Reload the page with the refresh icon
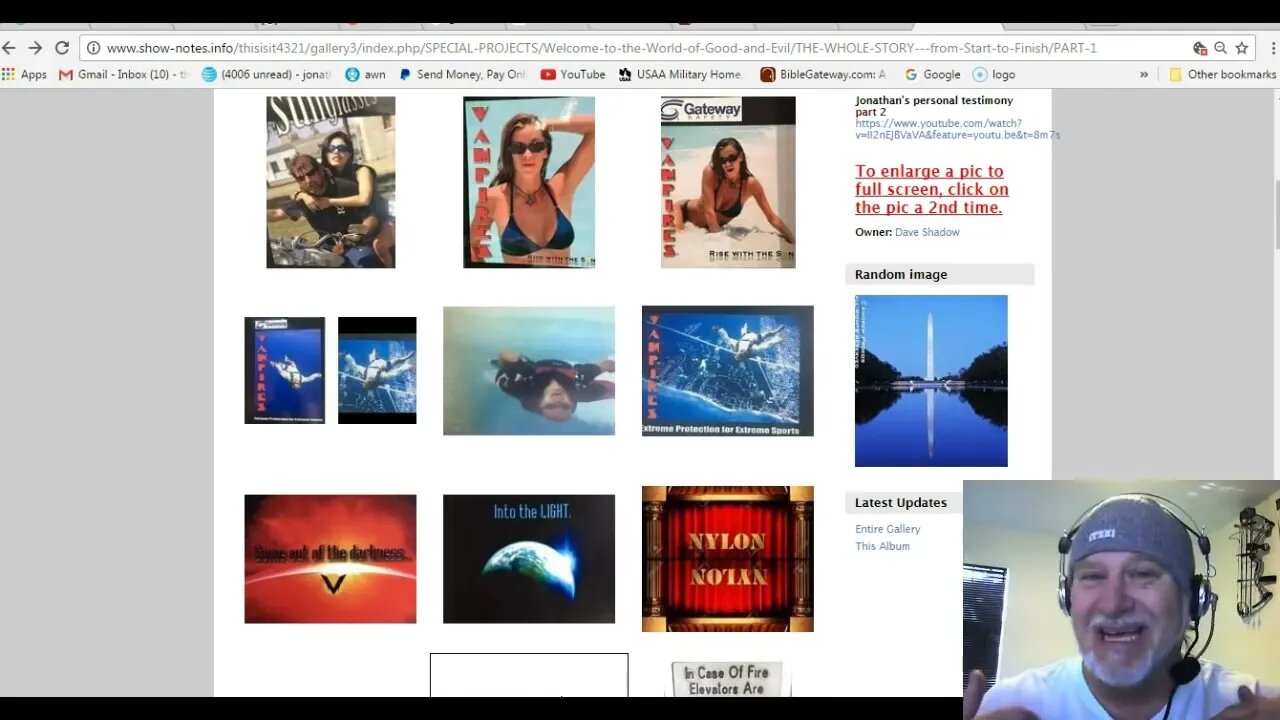 tap(62, 48)
